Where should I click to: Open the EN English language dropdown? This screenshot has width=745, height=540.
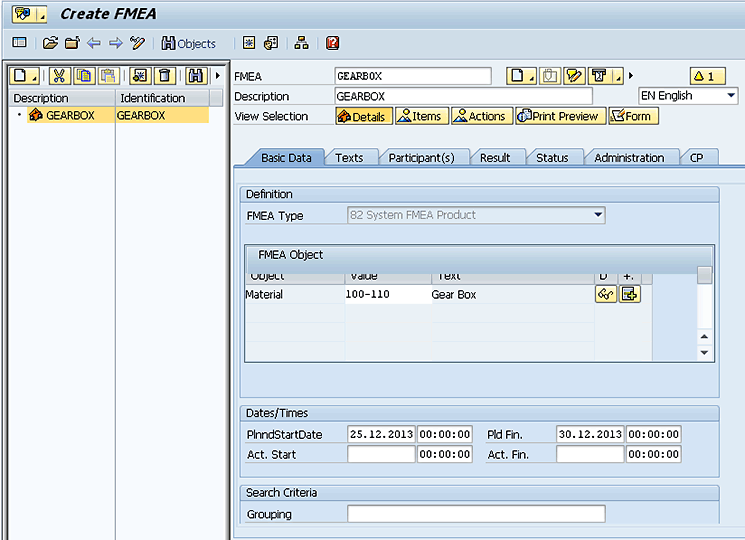730,96
